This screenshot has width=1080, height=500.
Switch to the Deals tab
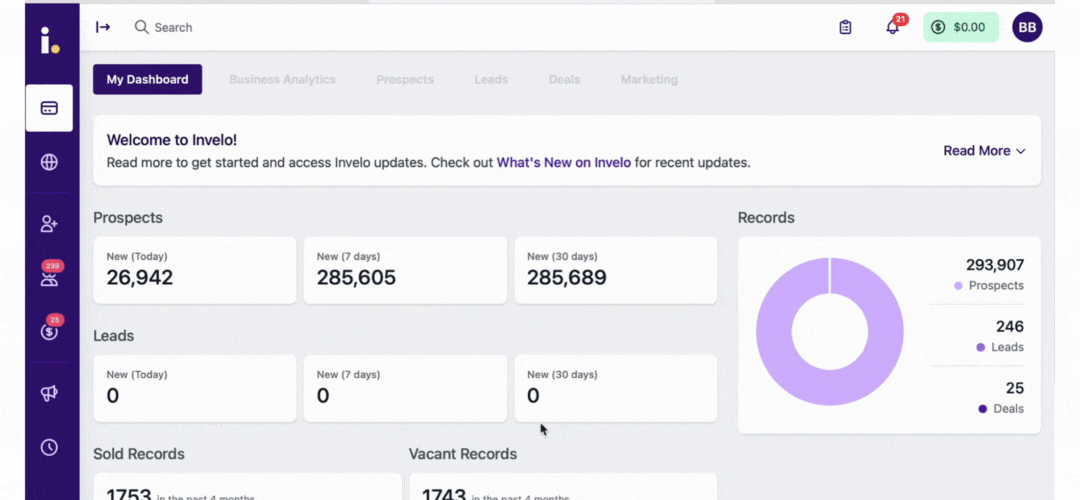(564, 79)
